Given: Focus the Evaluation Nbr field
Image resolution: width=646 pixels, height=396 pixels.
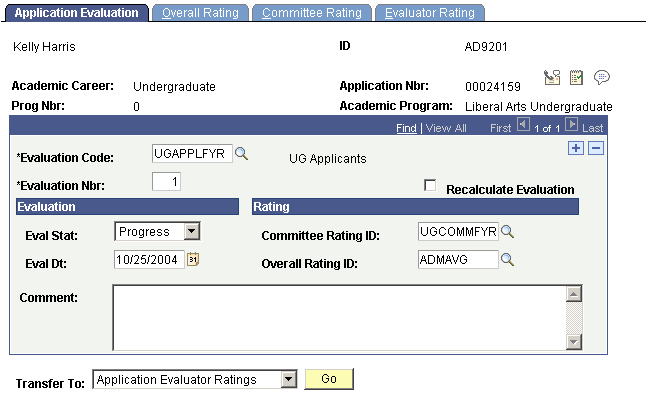Looking at the screenshot, I should [x=166, y=182].
